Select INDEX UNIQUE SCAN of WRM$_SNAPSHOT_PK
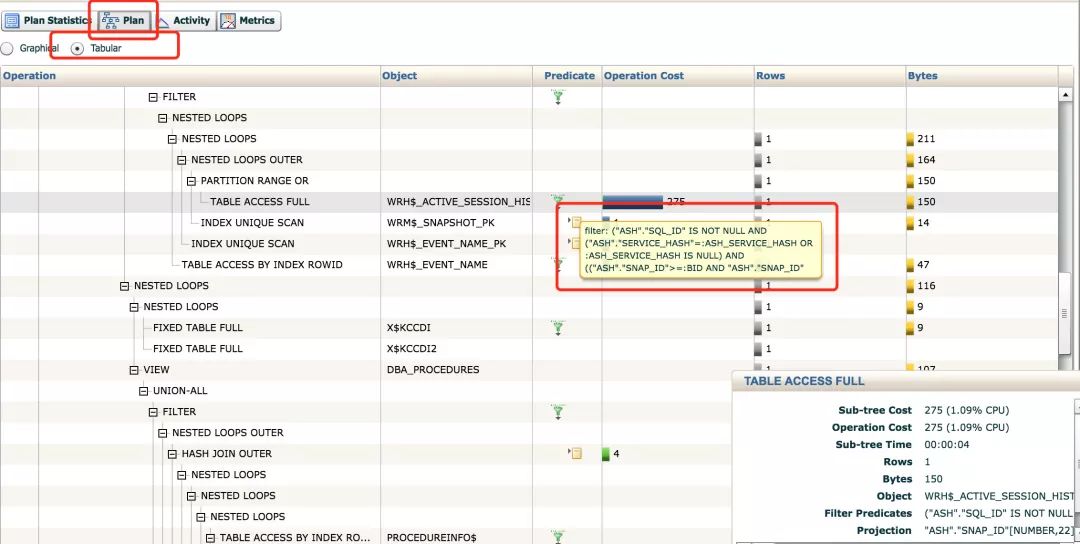The image size is (1080, 544). (x=252, y=223)
